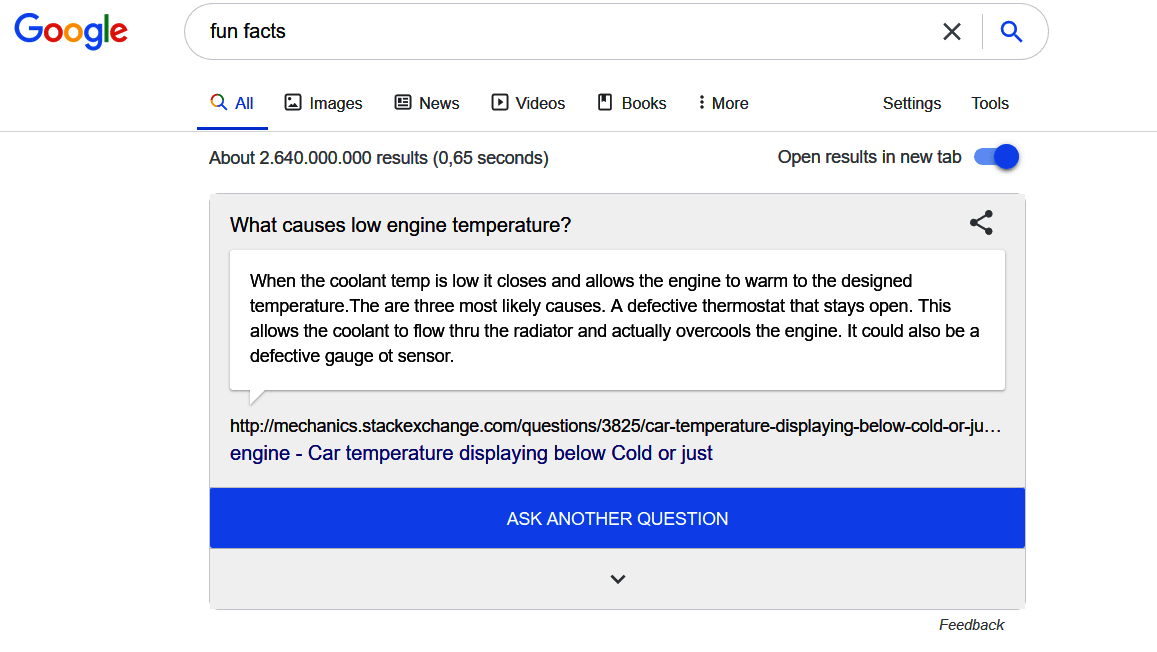The height and width of the screenshot is (652, 1157).
Task: Click the Google logo
Action: 70,31
